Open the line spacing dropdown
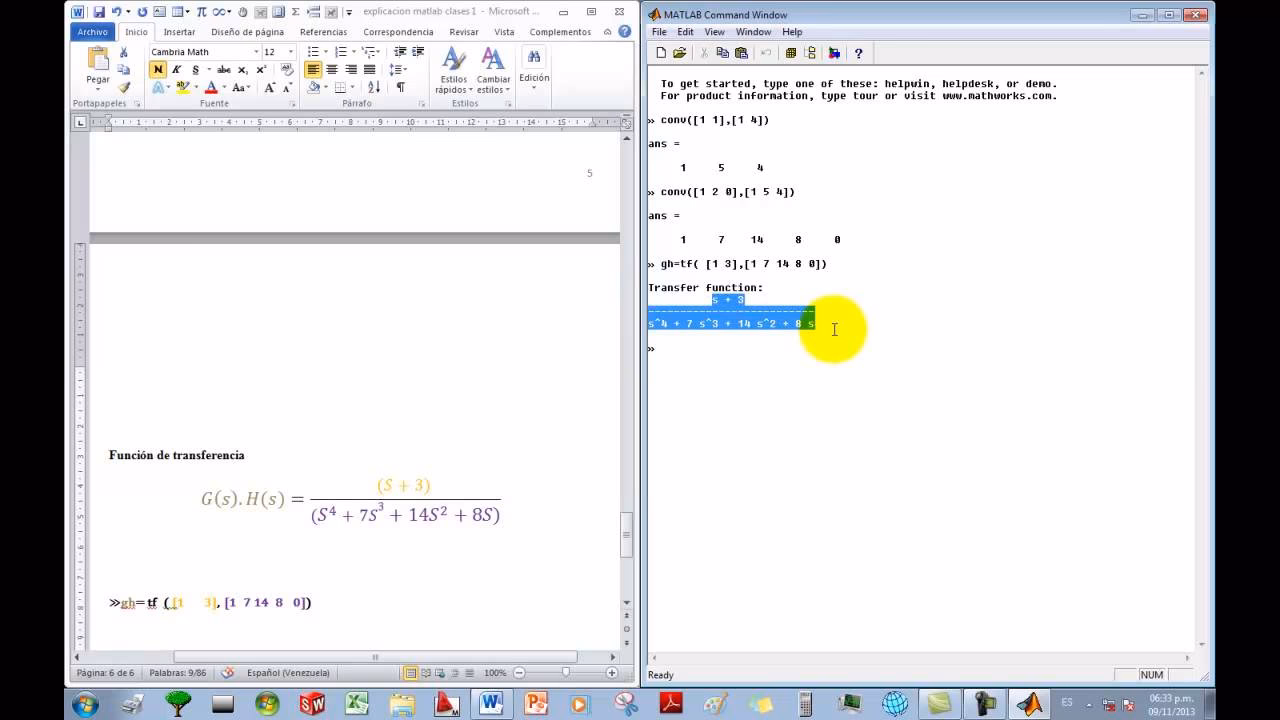Image resolution: width=1280 pixels, height=720 pixels. (x=397, y=70)
